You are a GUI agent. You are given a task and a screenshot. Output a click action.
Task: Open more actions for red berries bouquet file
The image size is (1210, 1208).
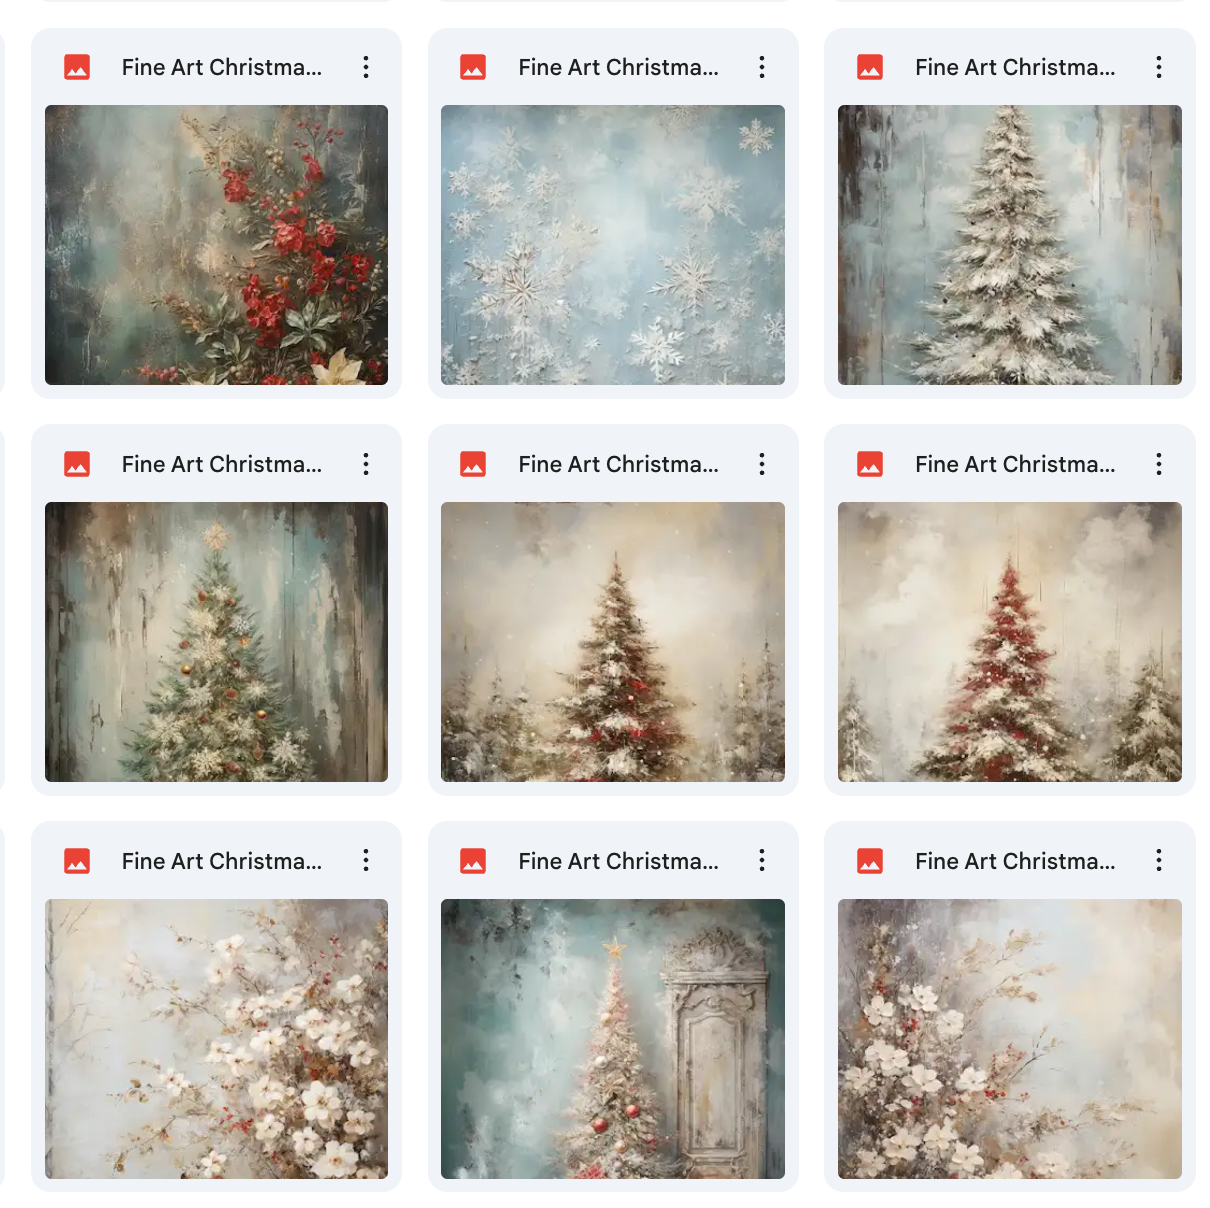[366, 67]
